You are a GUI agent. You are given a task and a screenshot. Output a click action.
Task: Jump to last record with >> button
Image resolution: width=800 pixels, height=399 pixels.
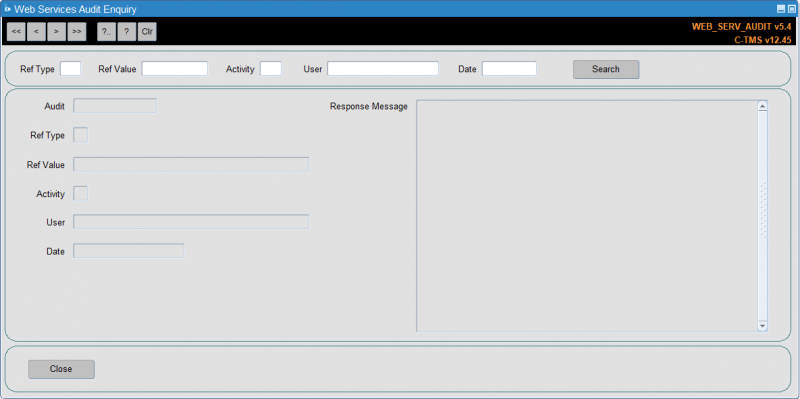click(x=77, y=32)
